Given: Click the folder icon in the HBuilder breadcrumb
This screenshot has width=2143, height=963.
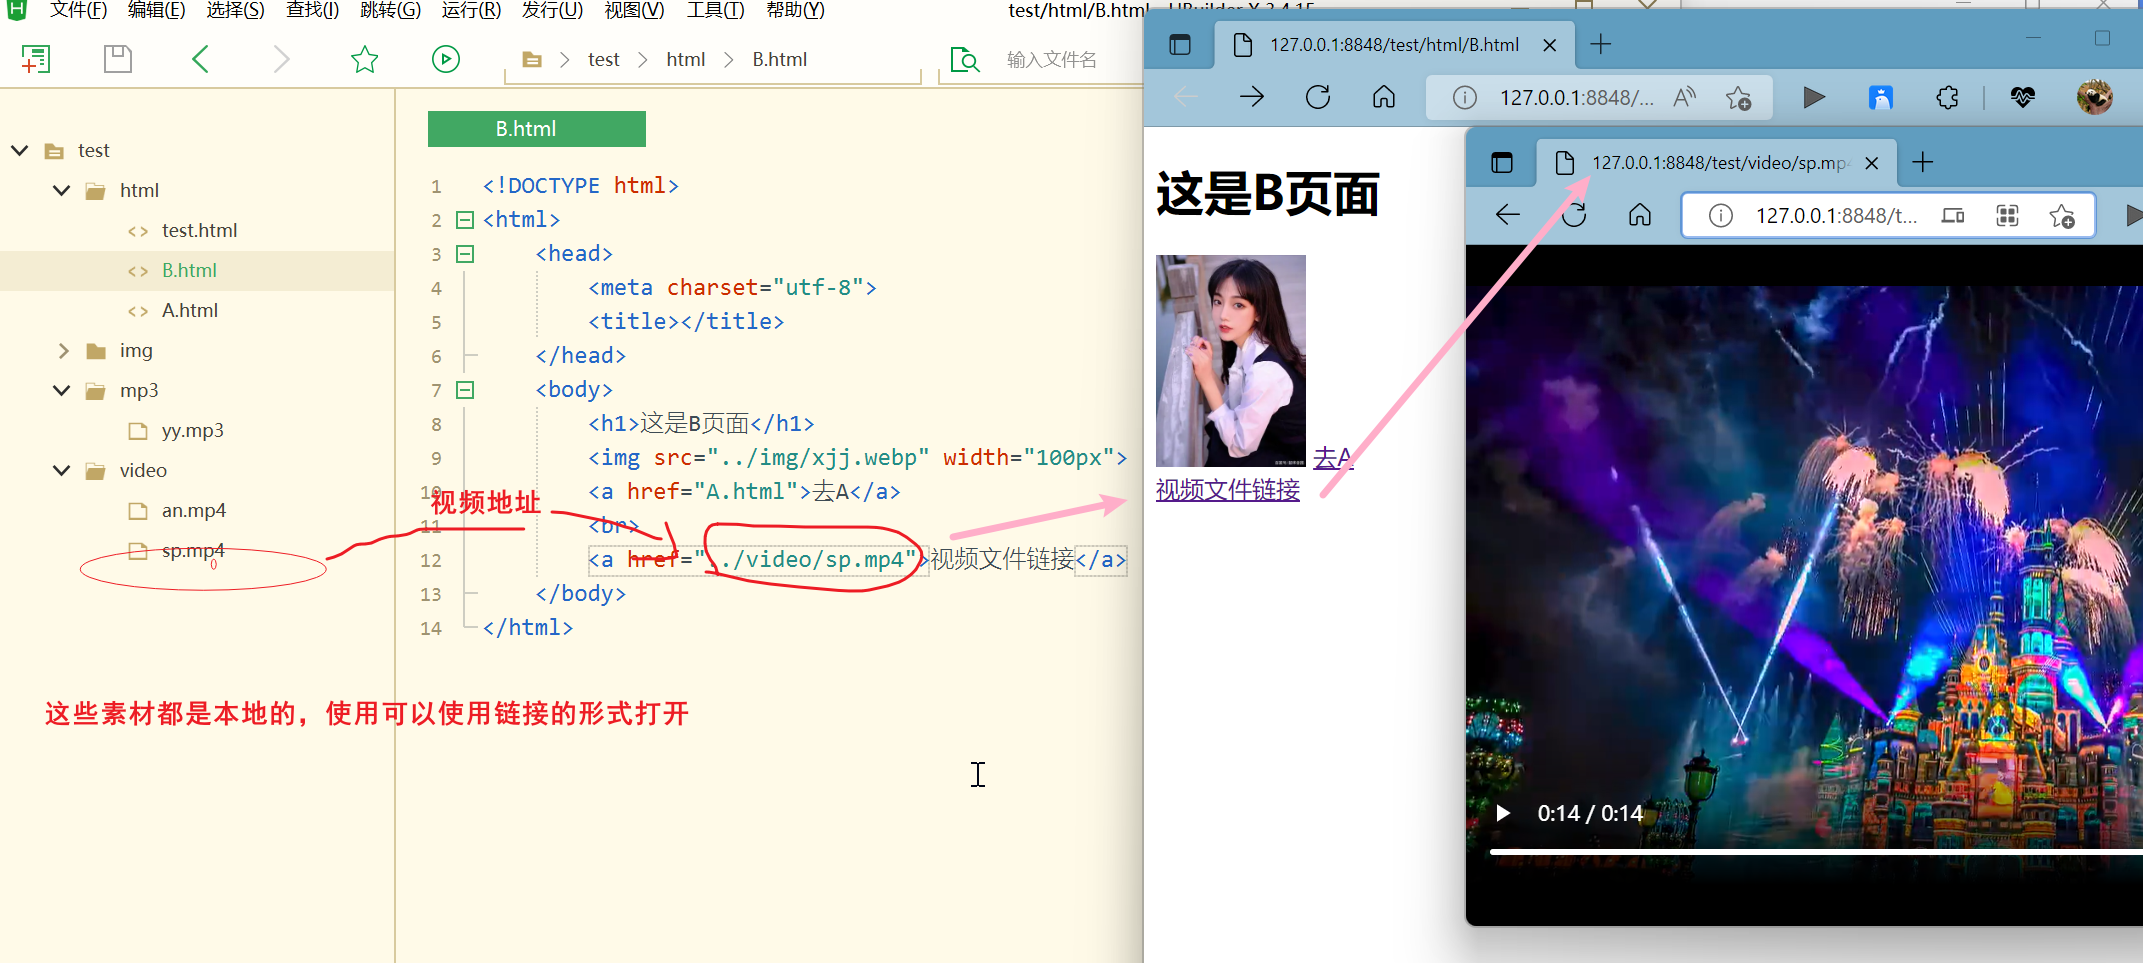Looking at the screenshot, I should point(532,60).
